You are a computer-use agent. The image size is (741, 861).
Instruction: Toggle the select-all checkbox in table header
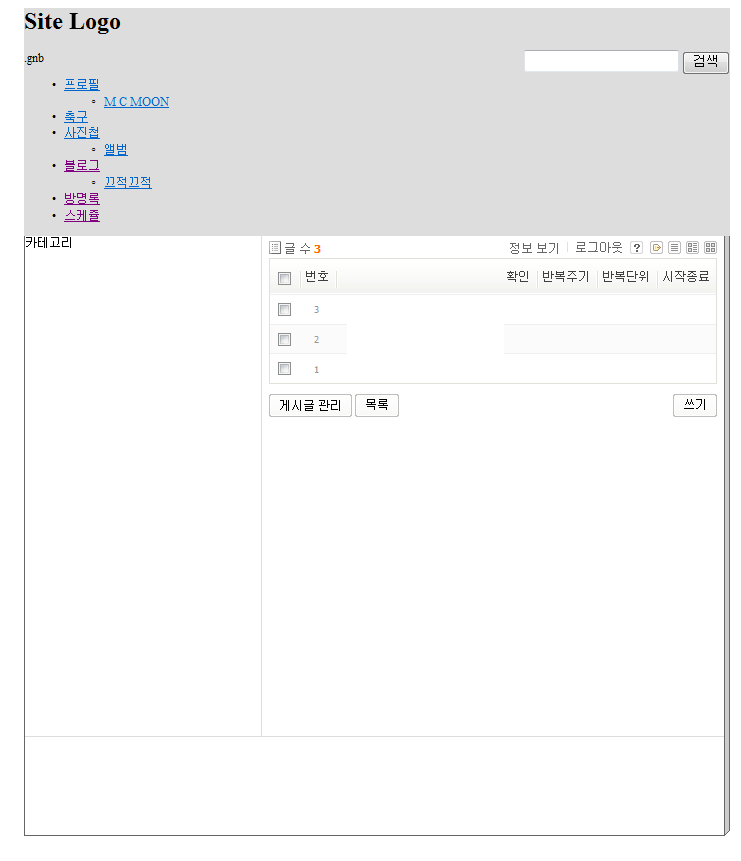pyautogui.click(x=284, y=278)
